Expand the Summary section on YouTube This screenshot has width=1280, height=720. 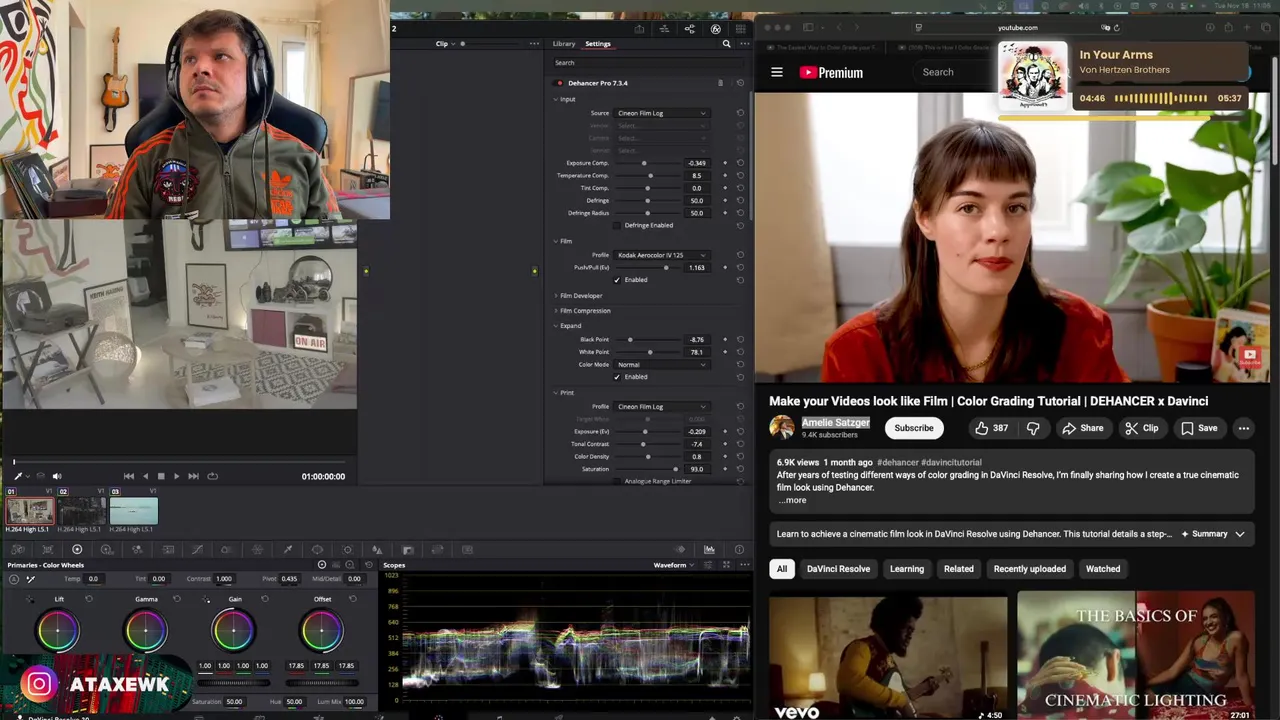(x=1214, y=534)
